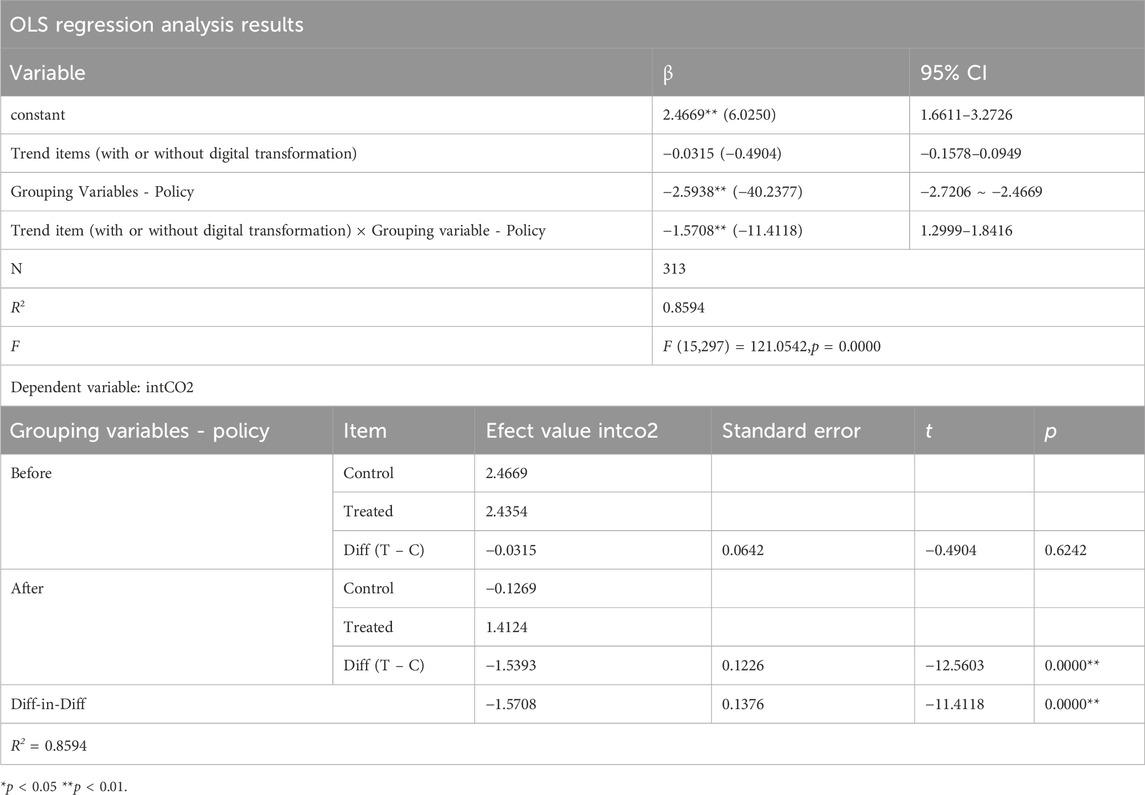Image resolution: width=1145 pixels, height=795 pixels.
Task: Select the 'Standard error' column header
Action: 791,431
